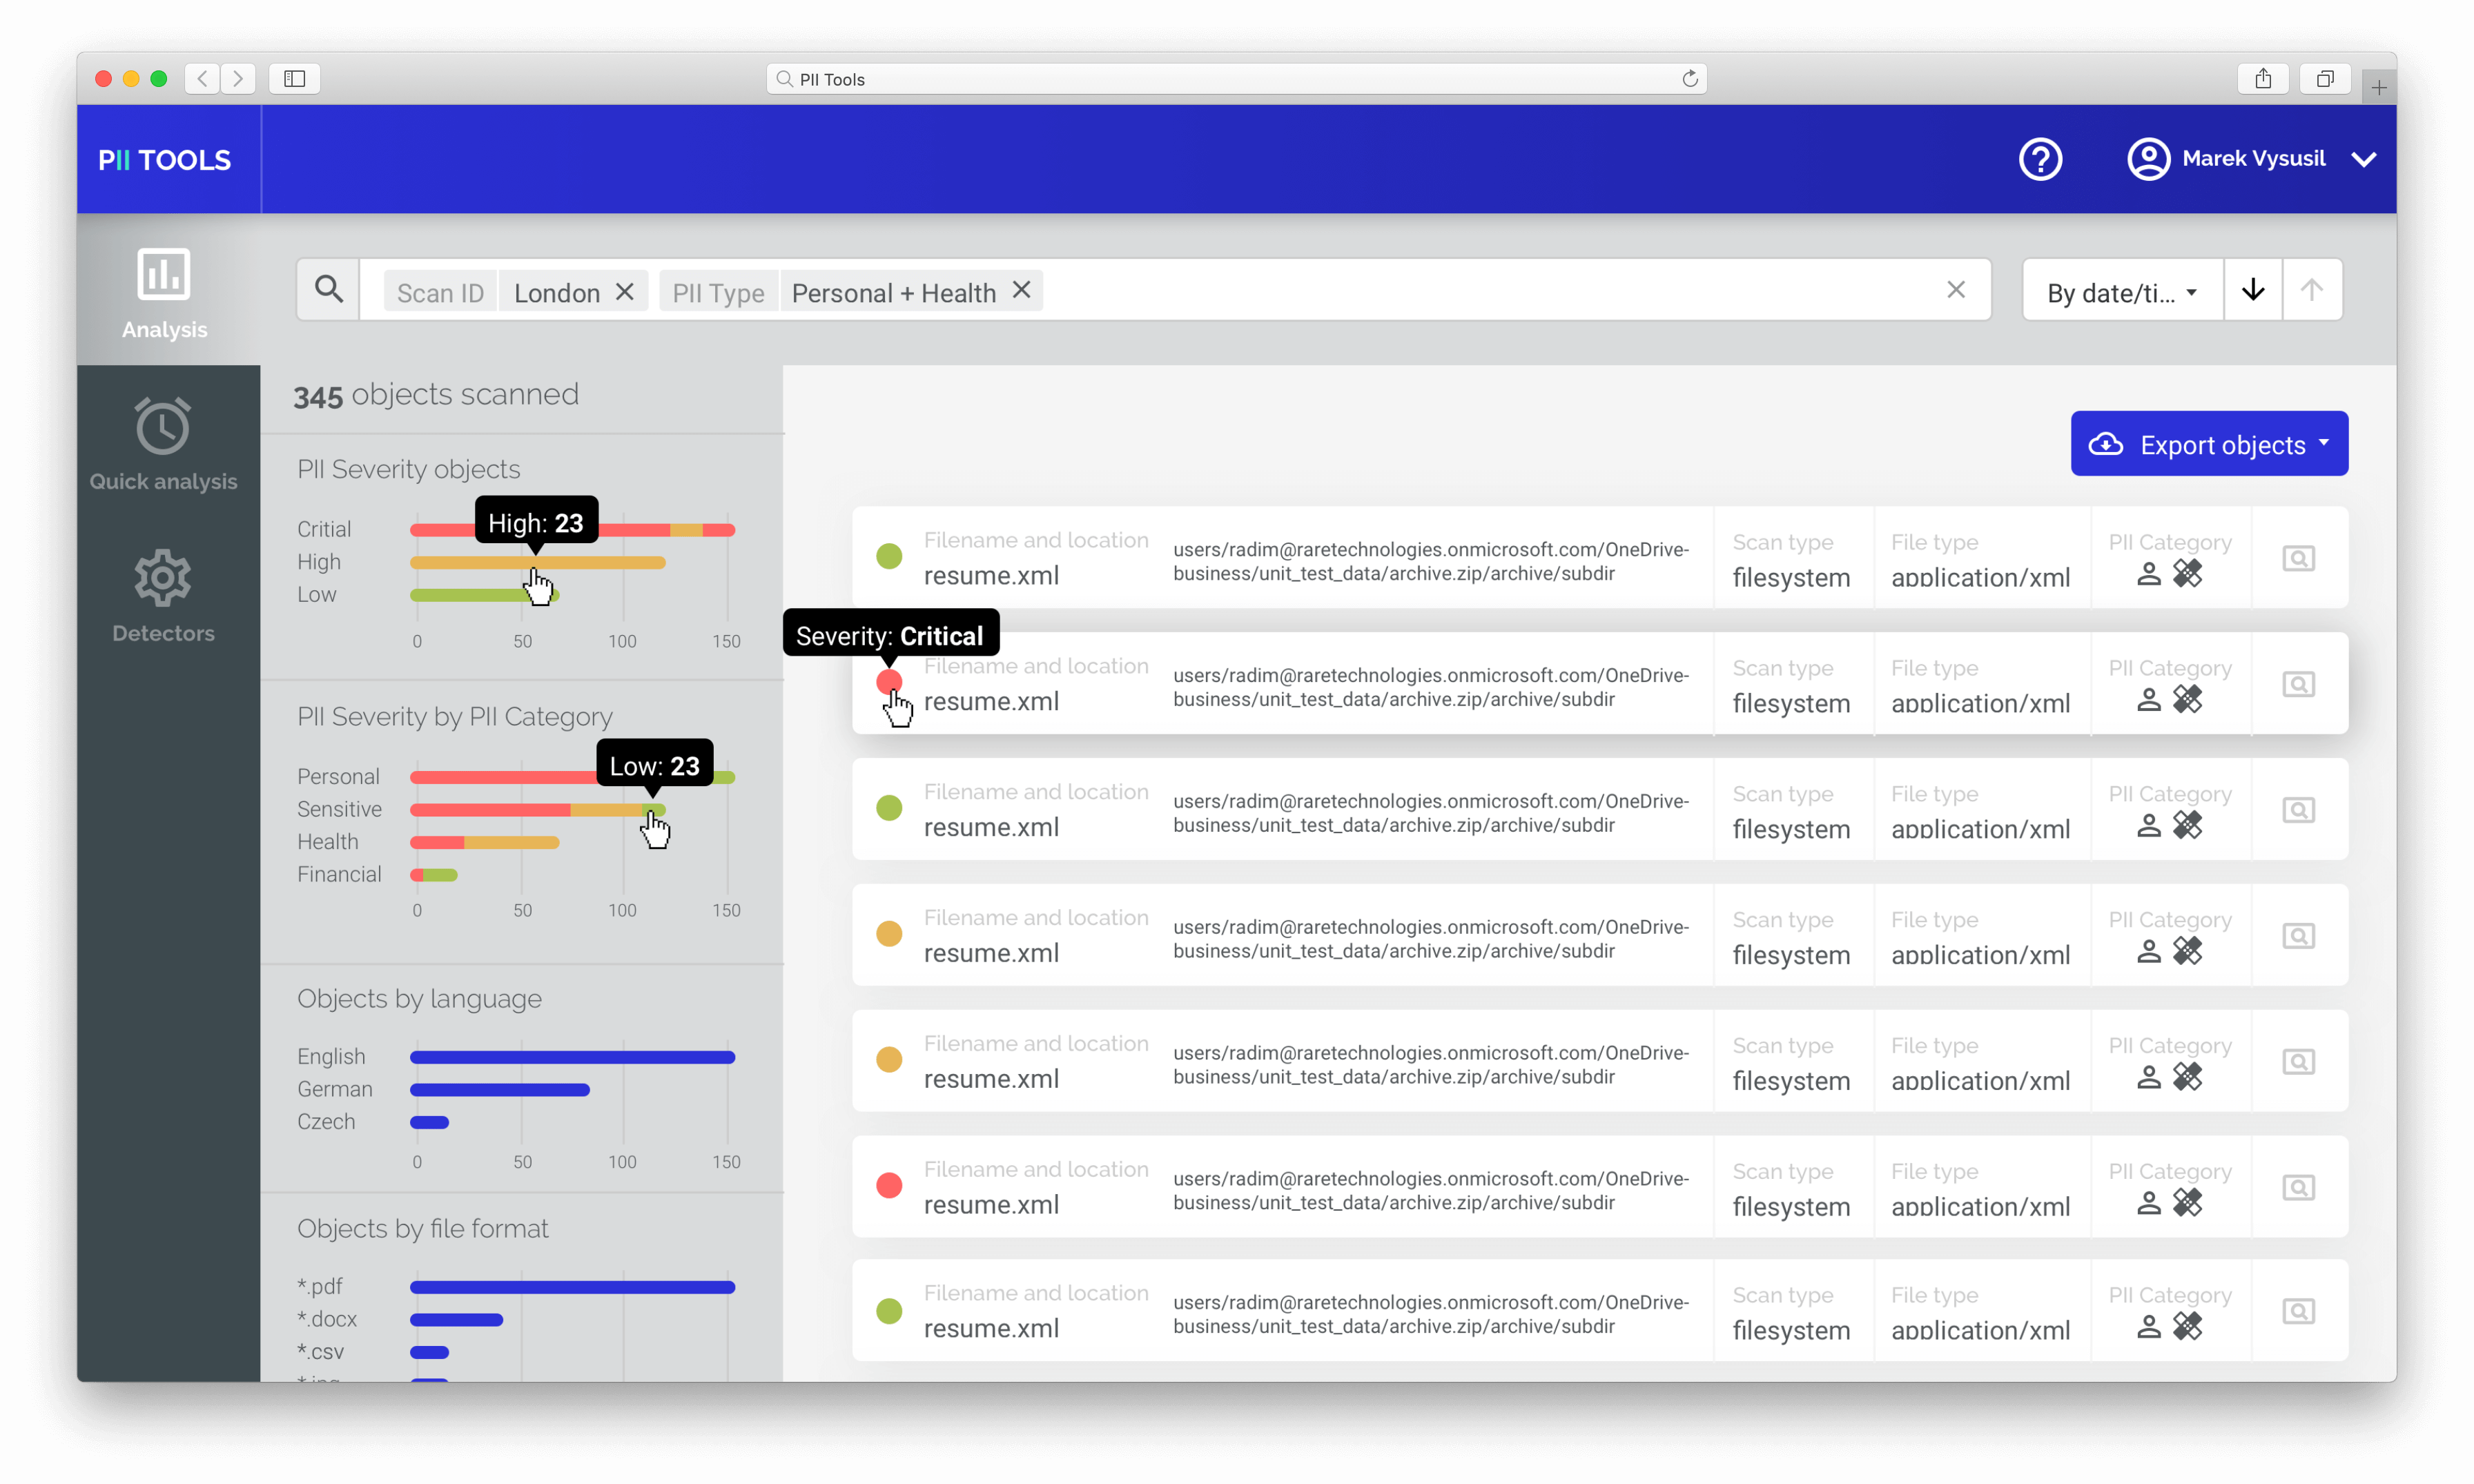Preview the fourth resume.xml object
2474x1484 pixels.
2298,936
